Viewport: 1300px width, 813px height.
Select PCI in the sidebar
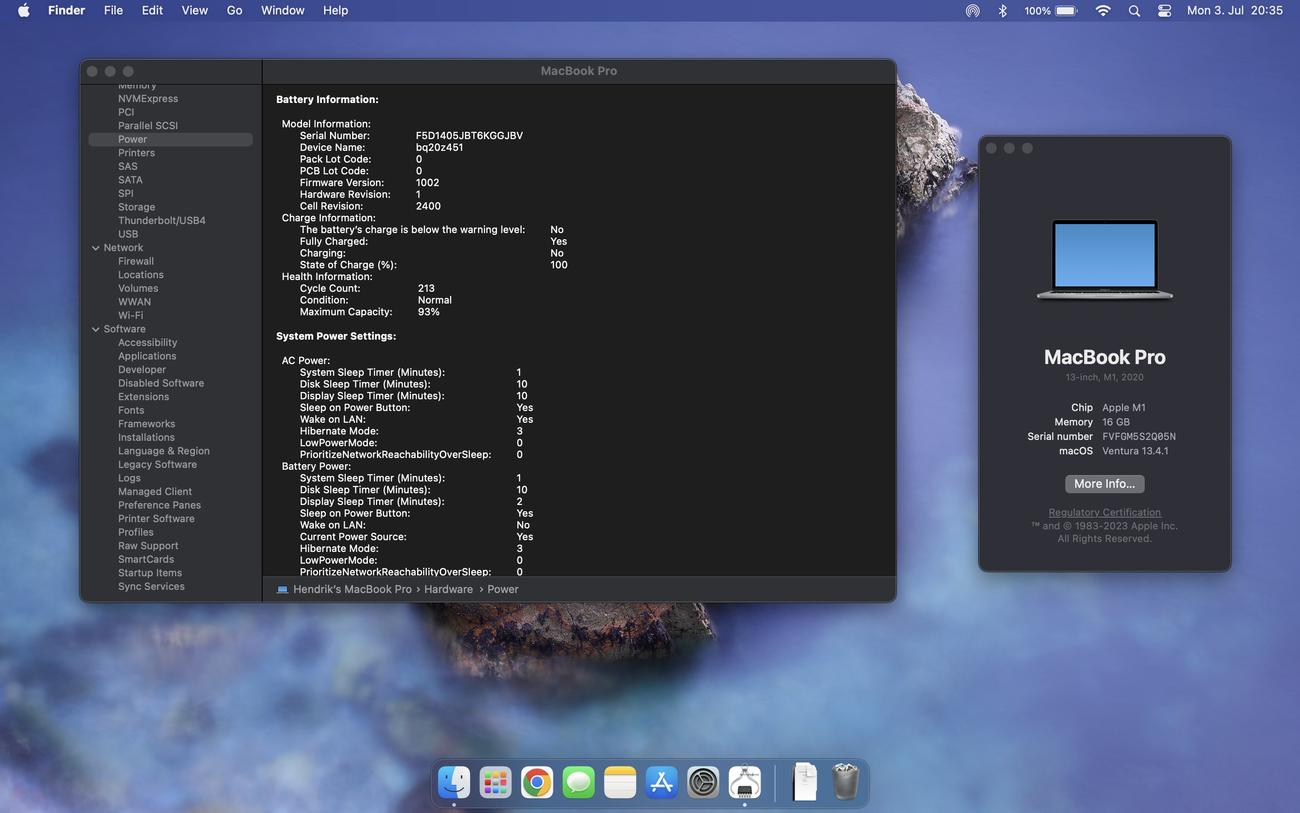tap(126, 112)
